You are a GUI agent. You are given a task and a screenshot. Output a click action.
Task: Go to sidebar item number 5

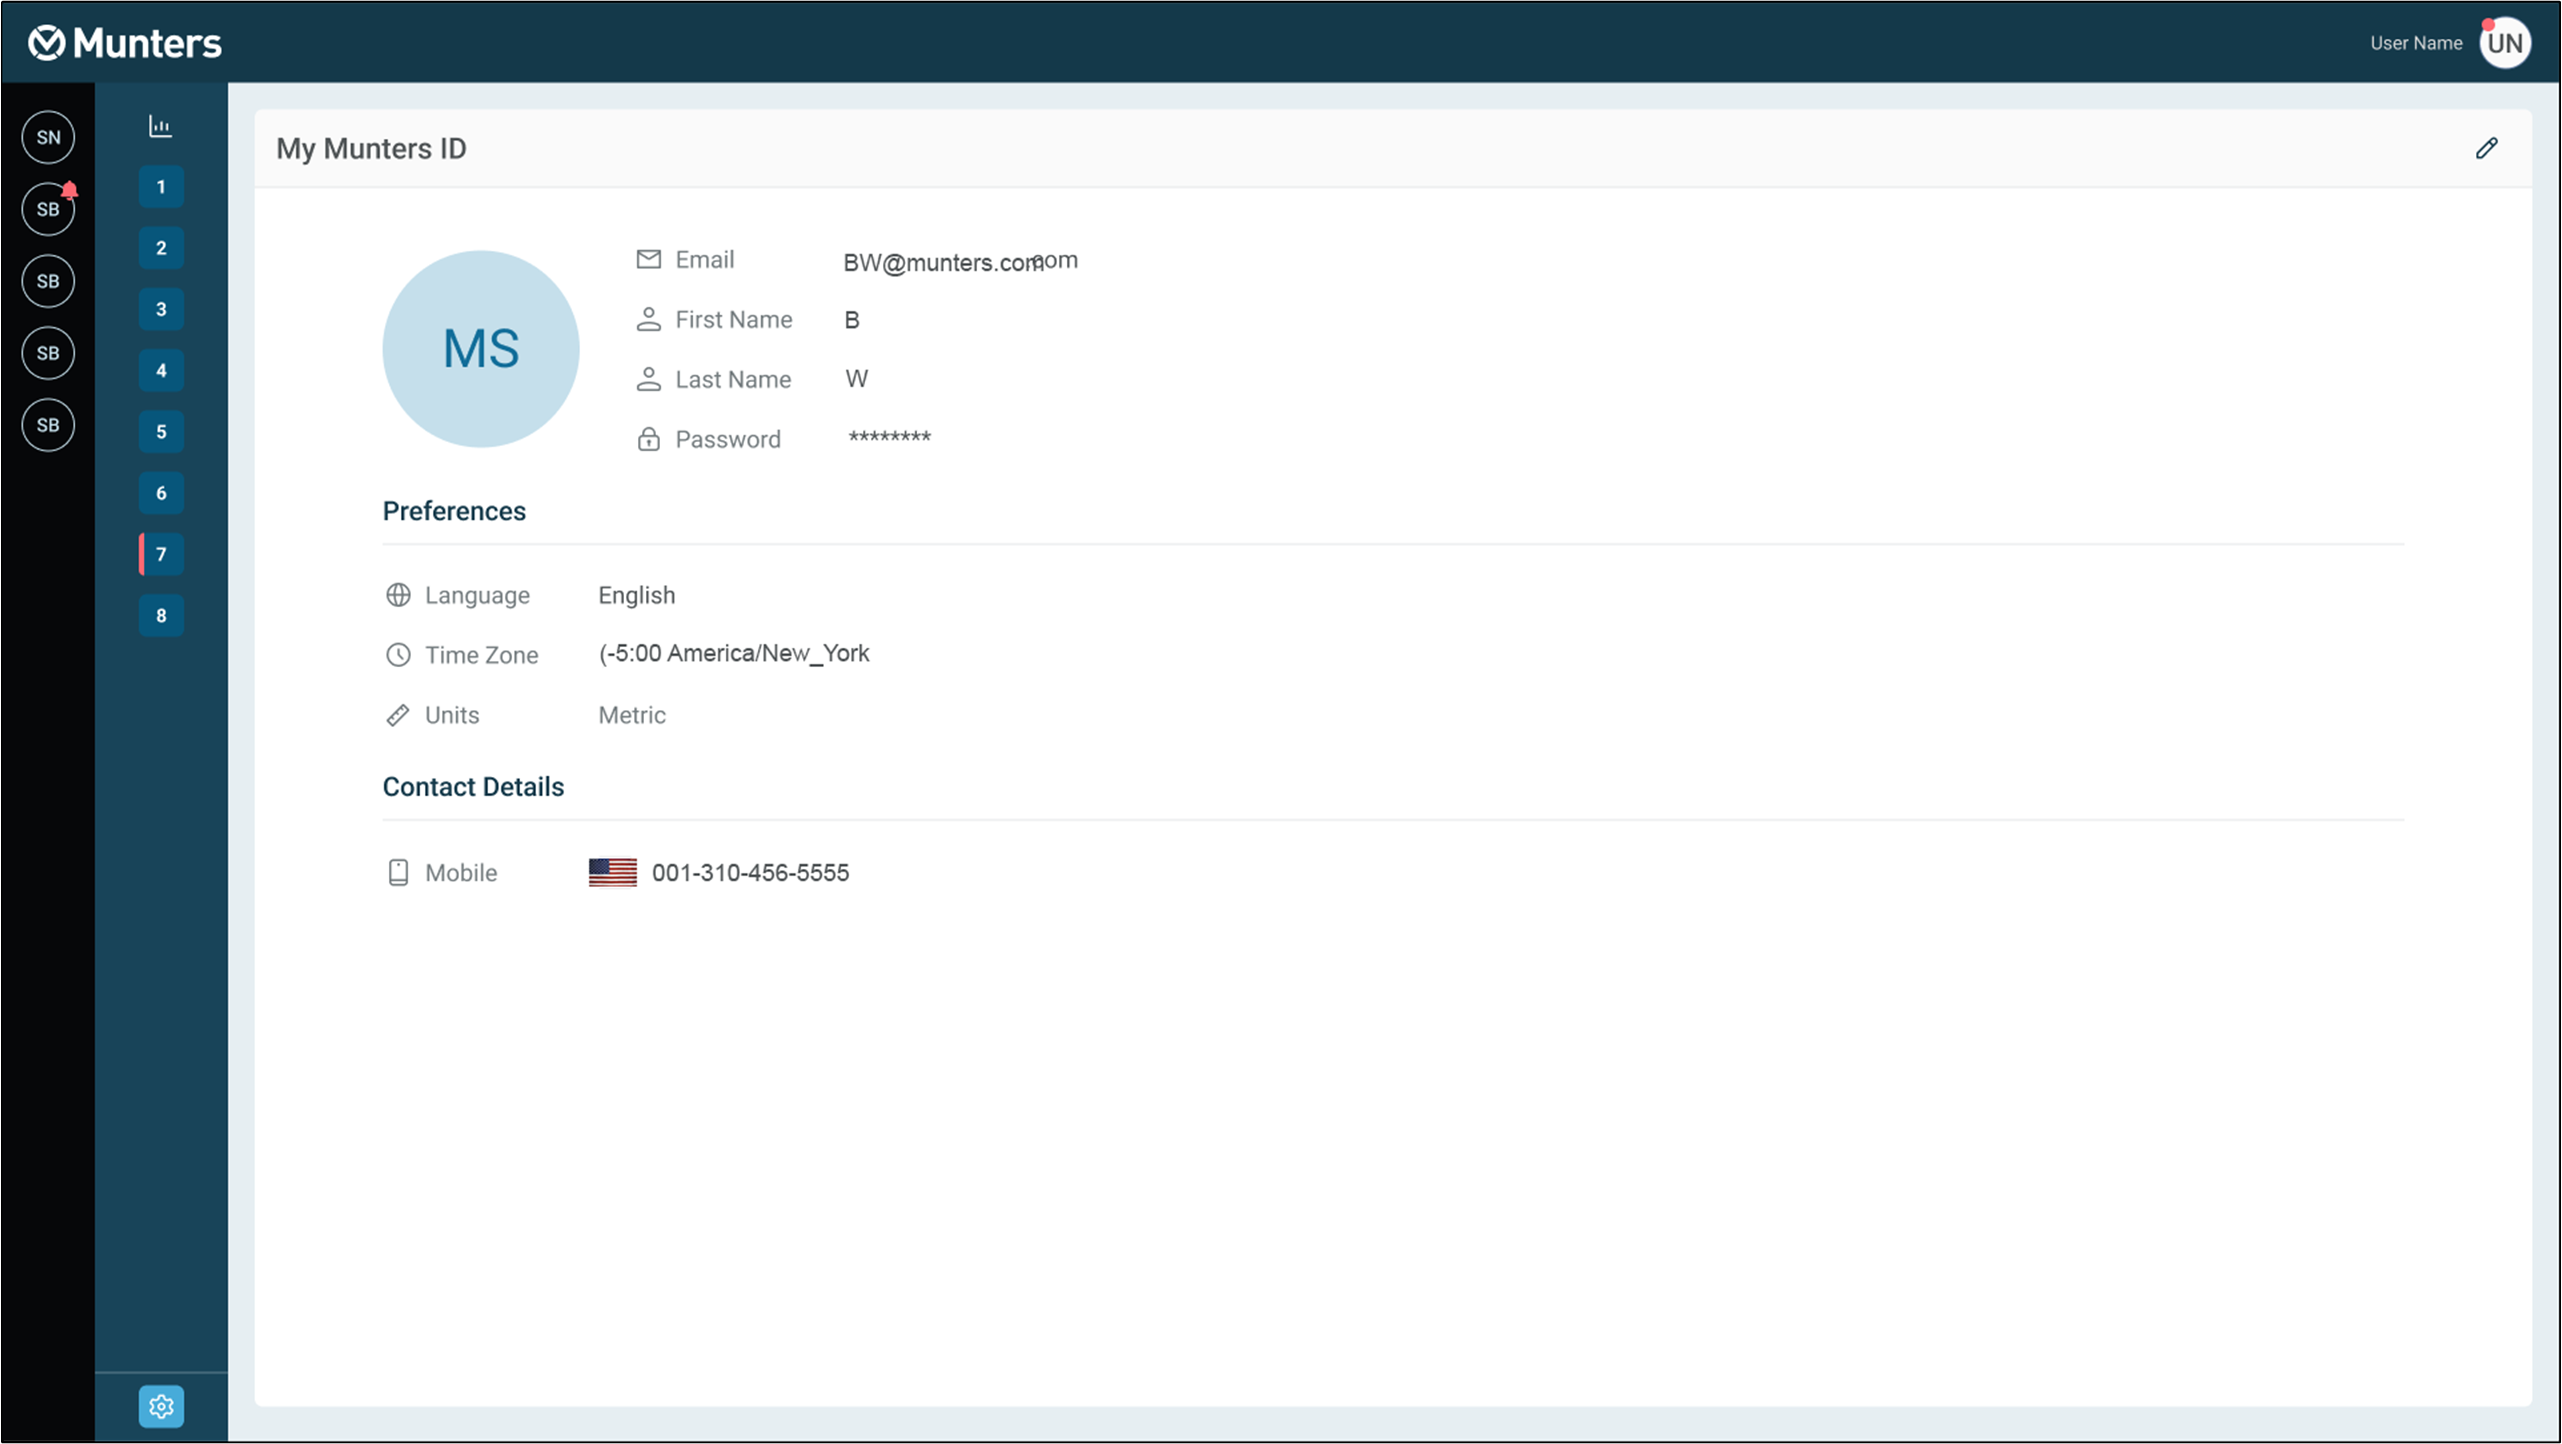161,432
